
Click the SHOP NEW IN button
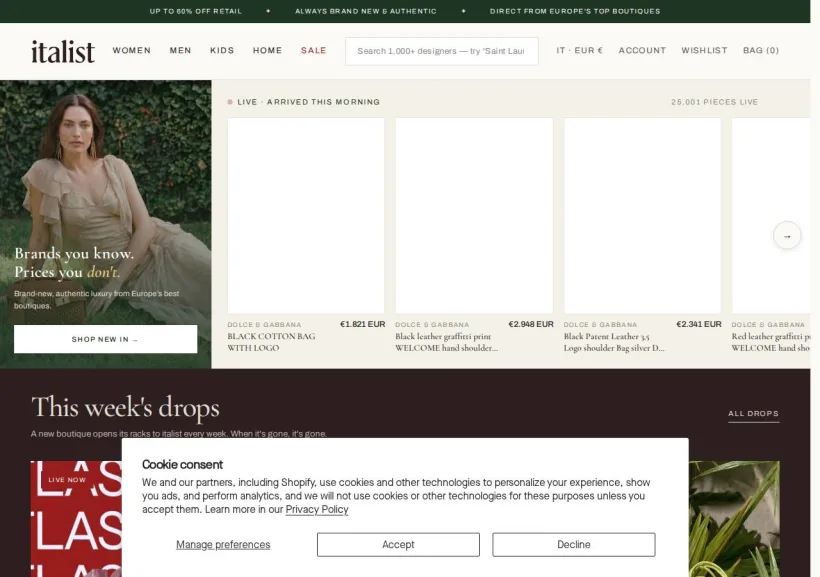click(x=106, y=339)
